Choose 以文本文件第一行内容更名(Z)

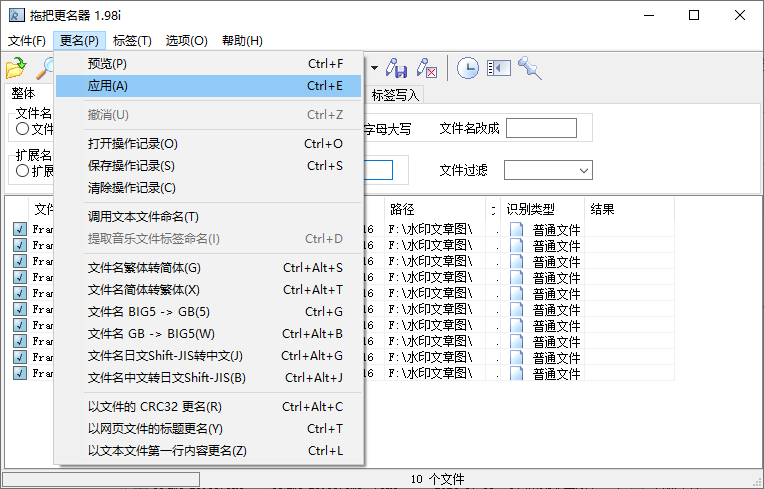(209, 451)
